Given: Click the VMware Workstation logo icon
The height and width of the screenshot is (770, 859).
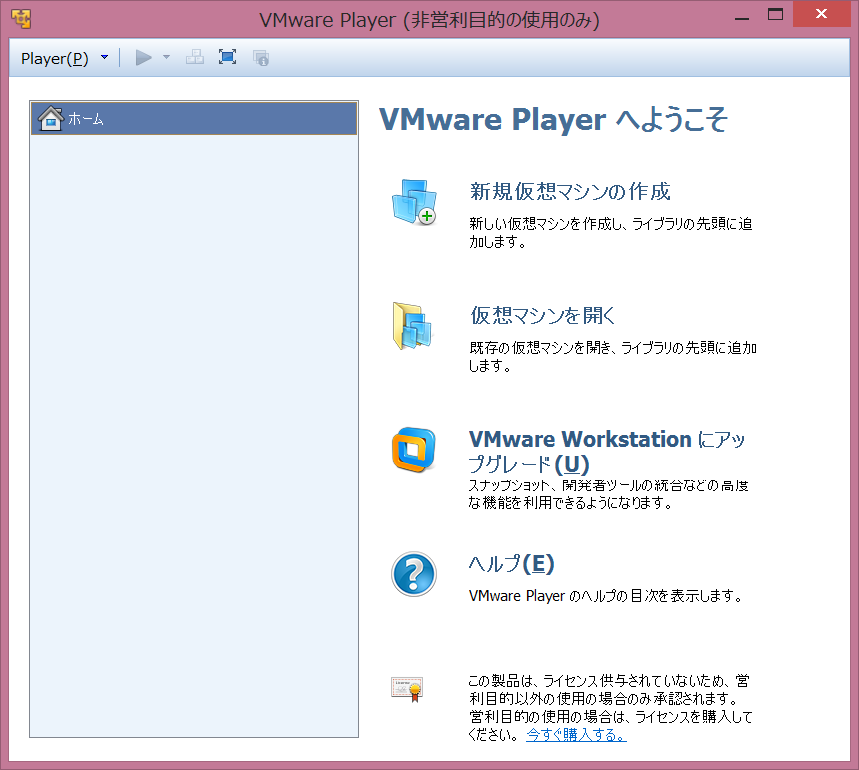Looking at the screenshot, I should point(414,450).
